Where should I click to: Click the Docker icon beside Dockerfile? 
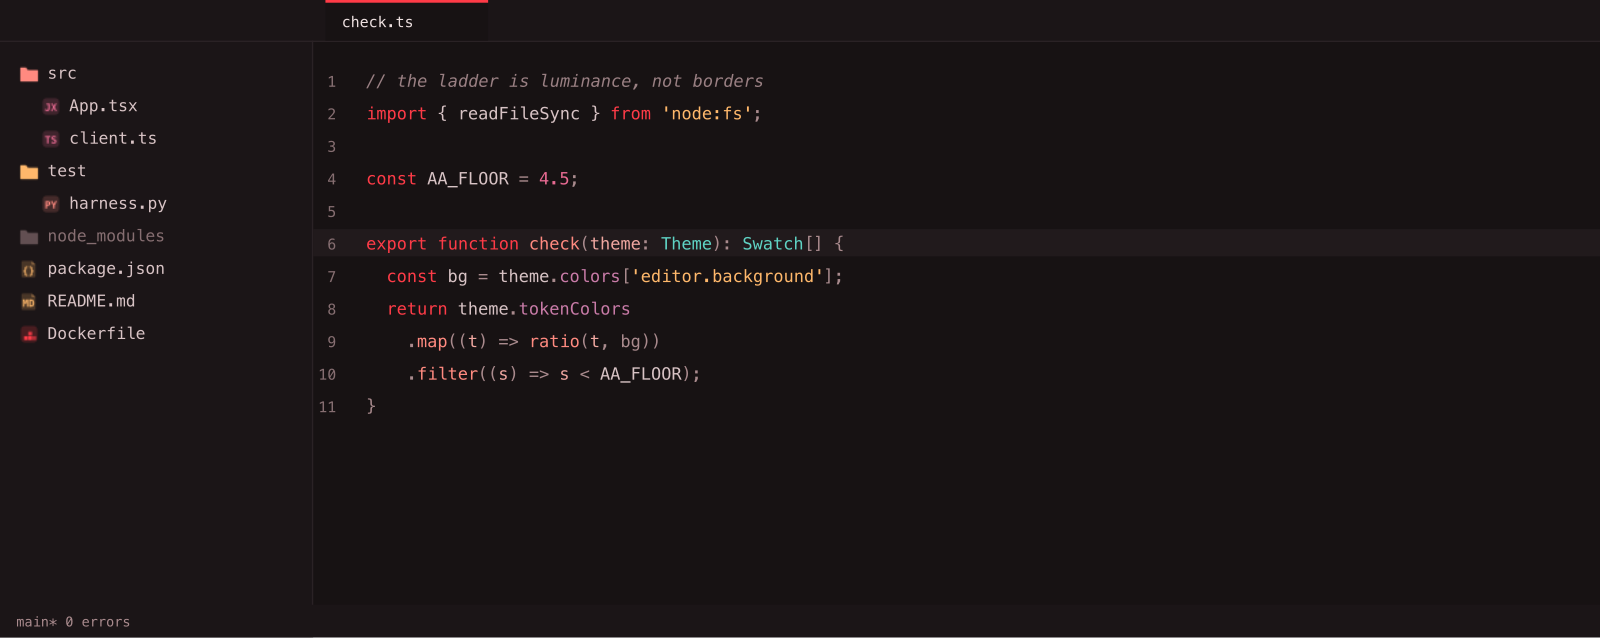[29, 334]
